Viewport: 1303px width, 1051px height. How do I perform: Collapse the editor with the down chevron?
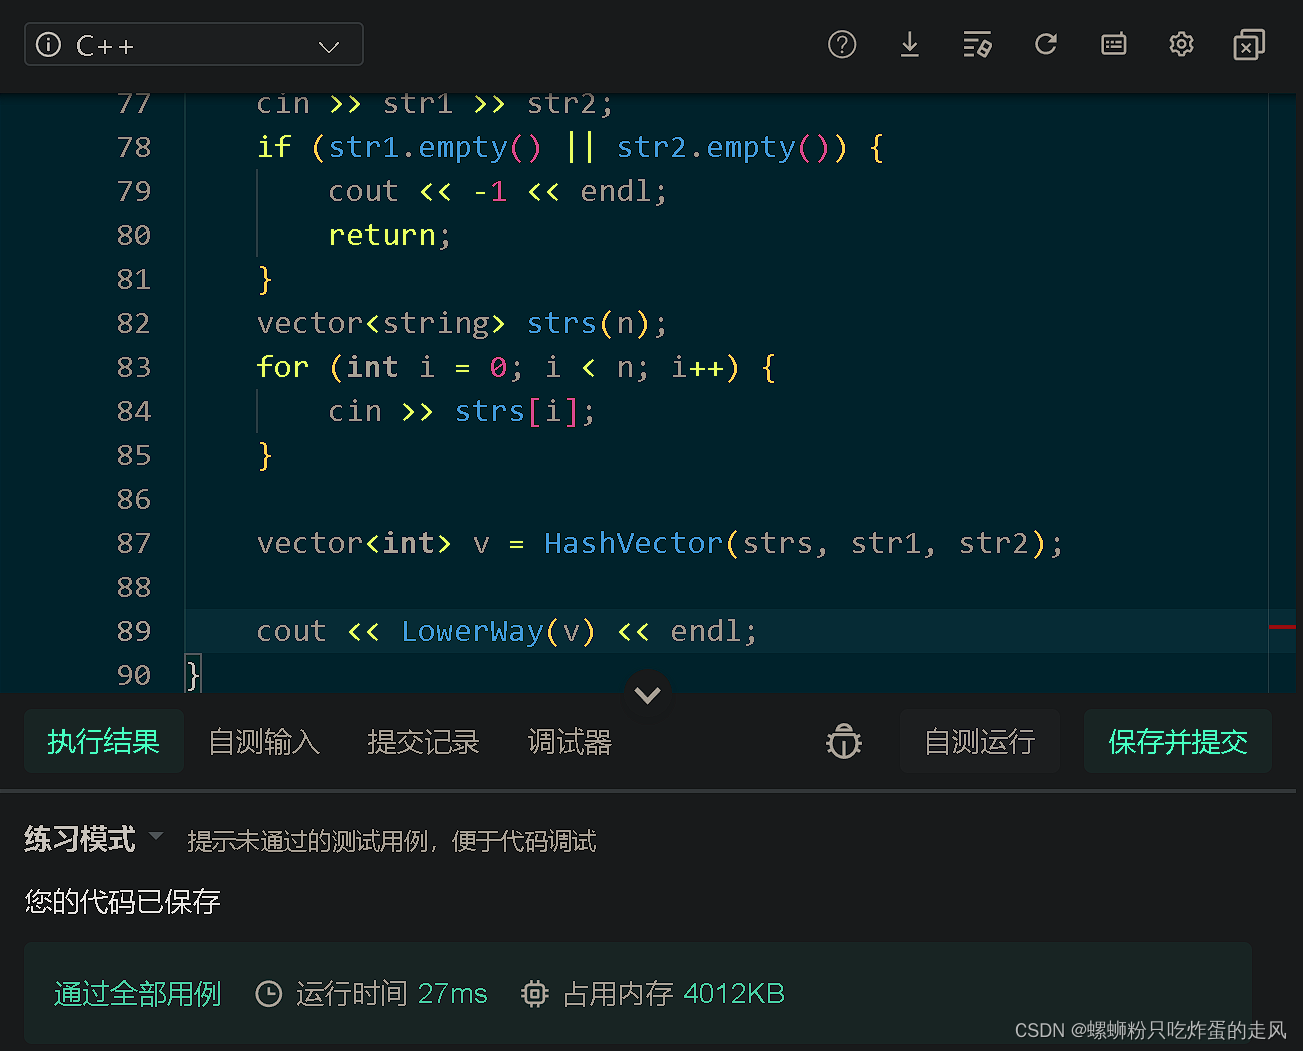647,694
